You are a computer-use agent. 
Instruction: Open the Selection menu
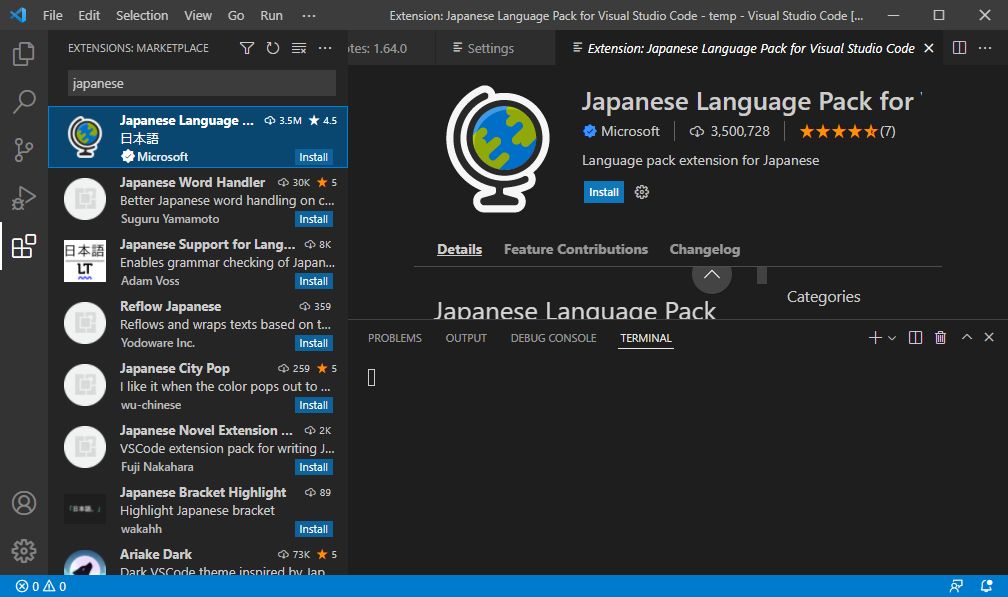point(142,15)
